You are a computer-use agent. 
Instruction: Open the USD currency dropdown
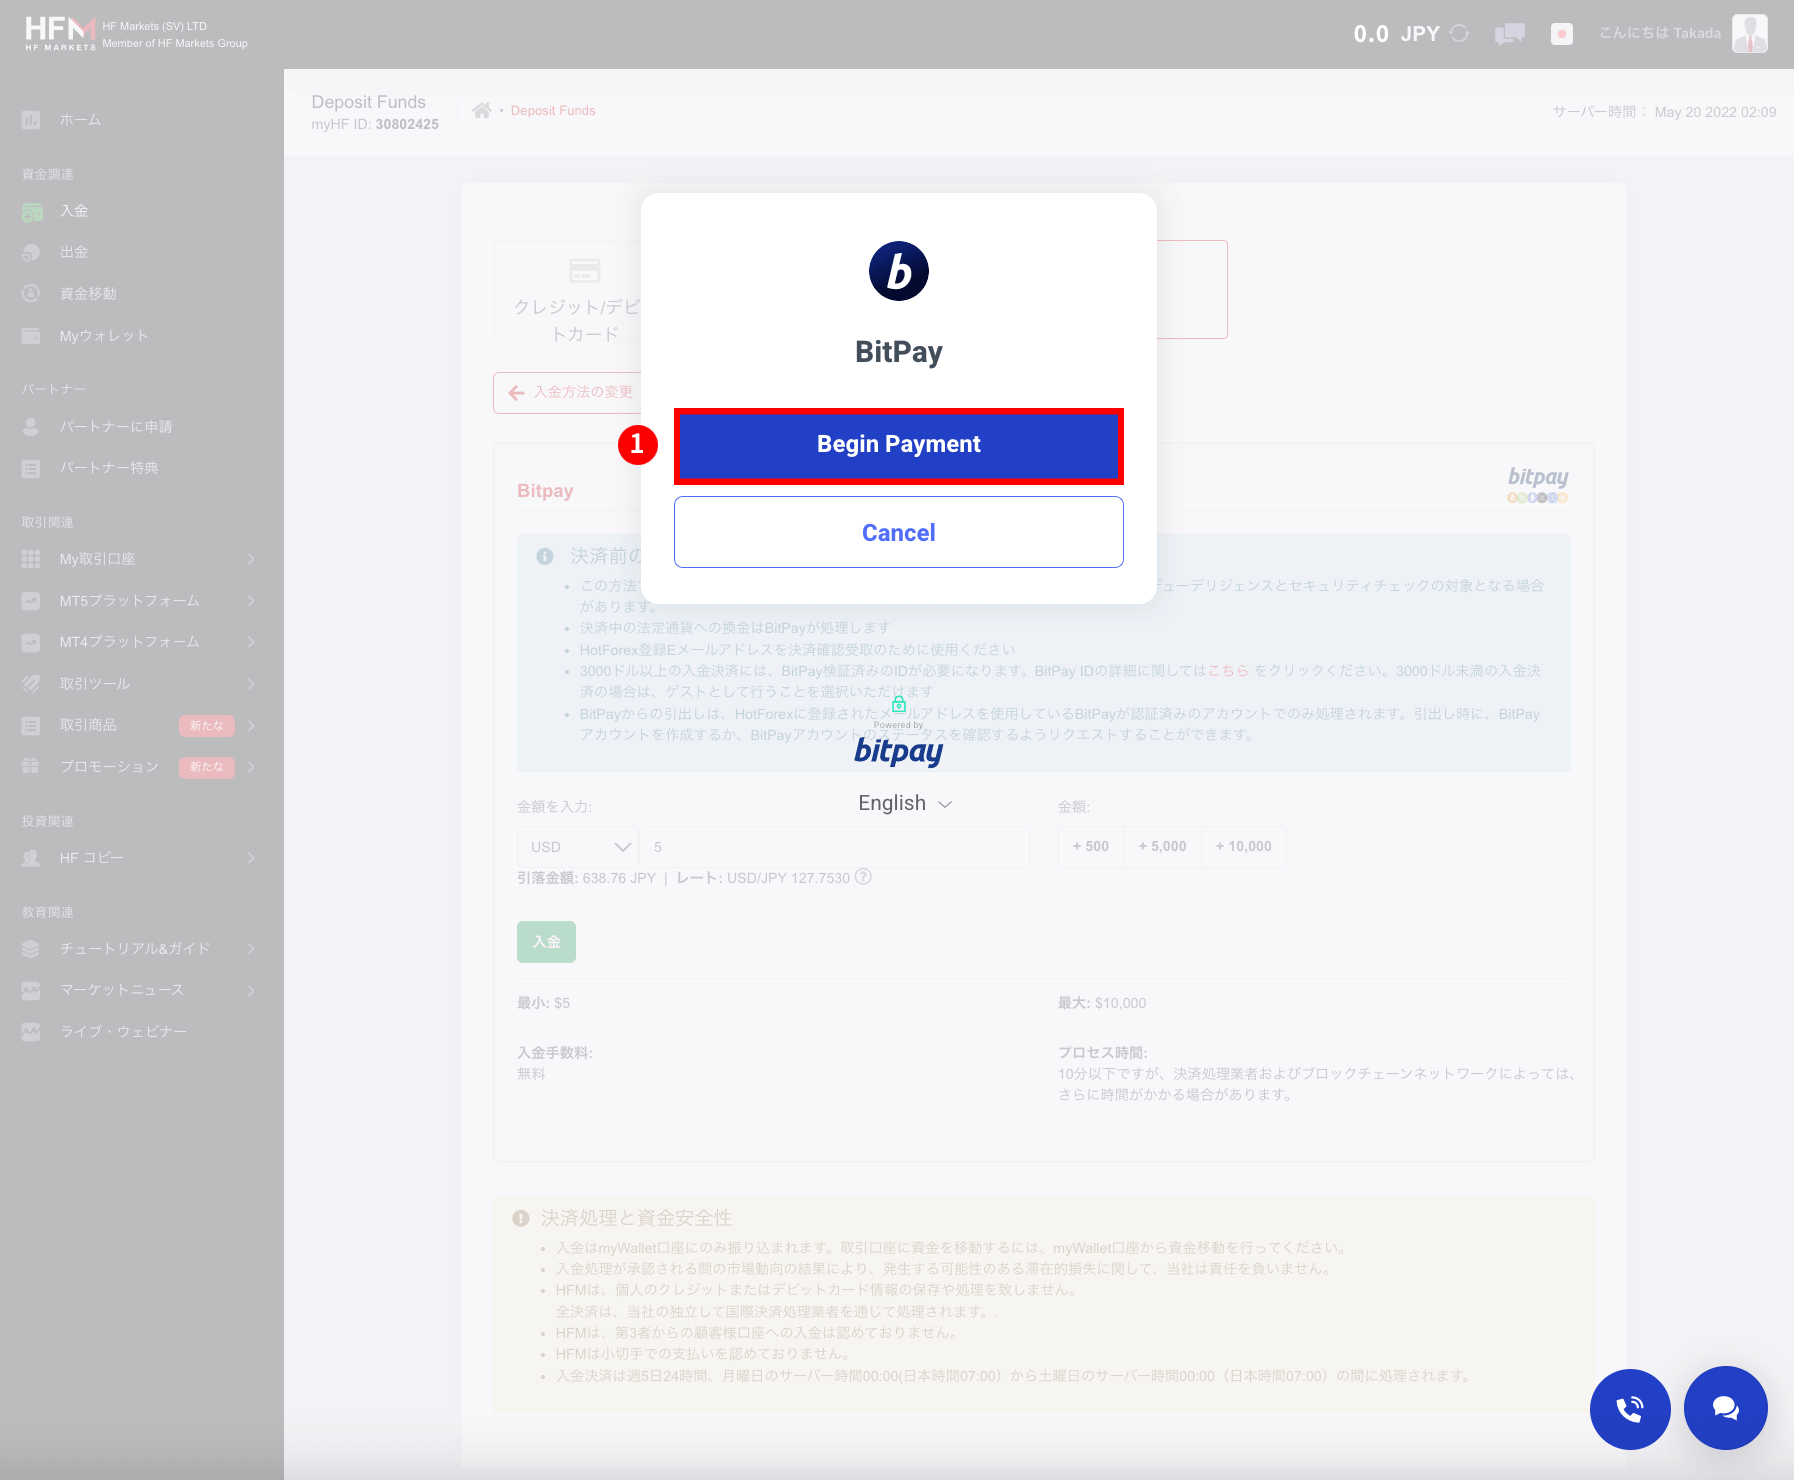pyautogui.click(x=577, y=846)
